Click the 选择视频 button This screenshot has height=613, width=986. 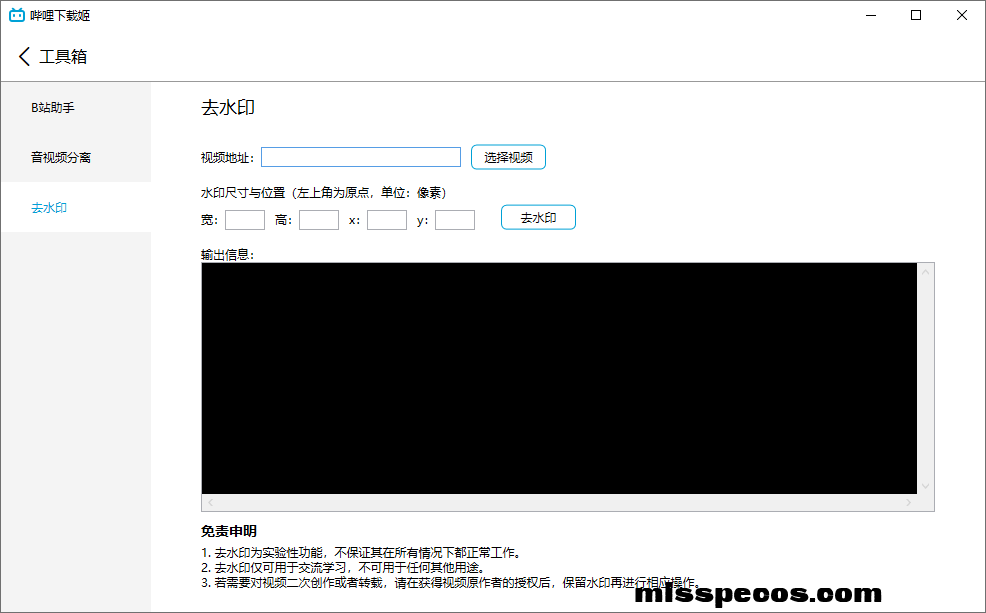click(508, 157)
